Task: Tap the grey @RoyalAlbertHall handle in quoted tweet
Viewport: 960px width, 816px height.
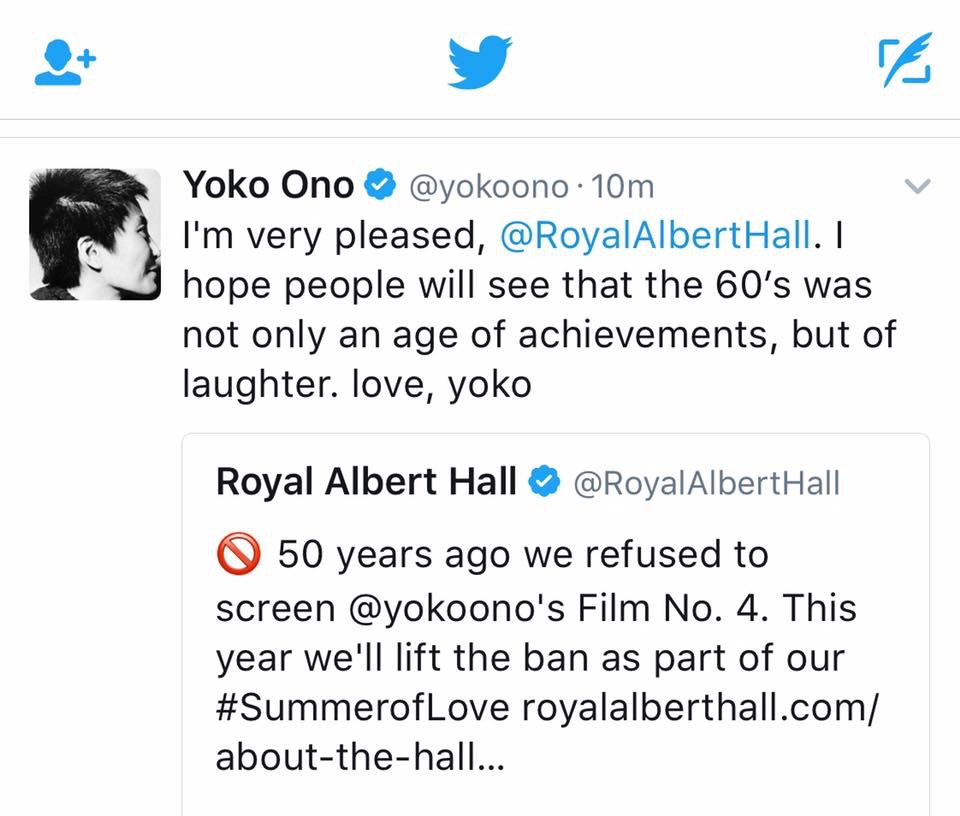Action: click(x=706, y=484)
